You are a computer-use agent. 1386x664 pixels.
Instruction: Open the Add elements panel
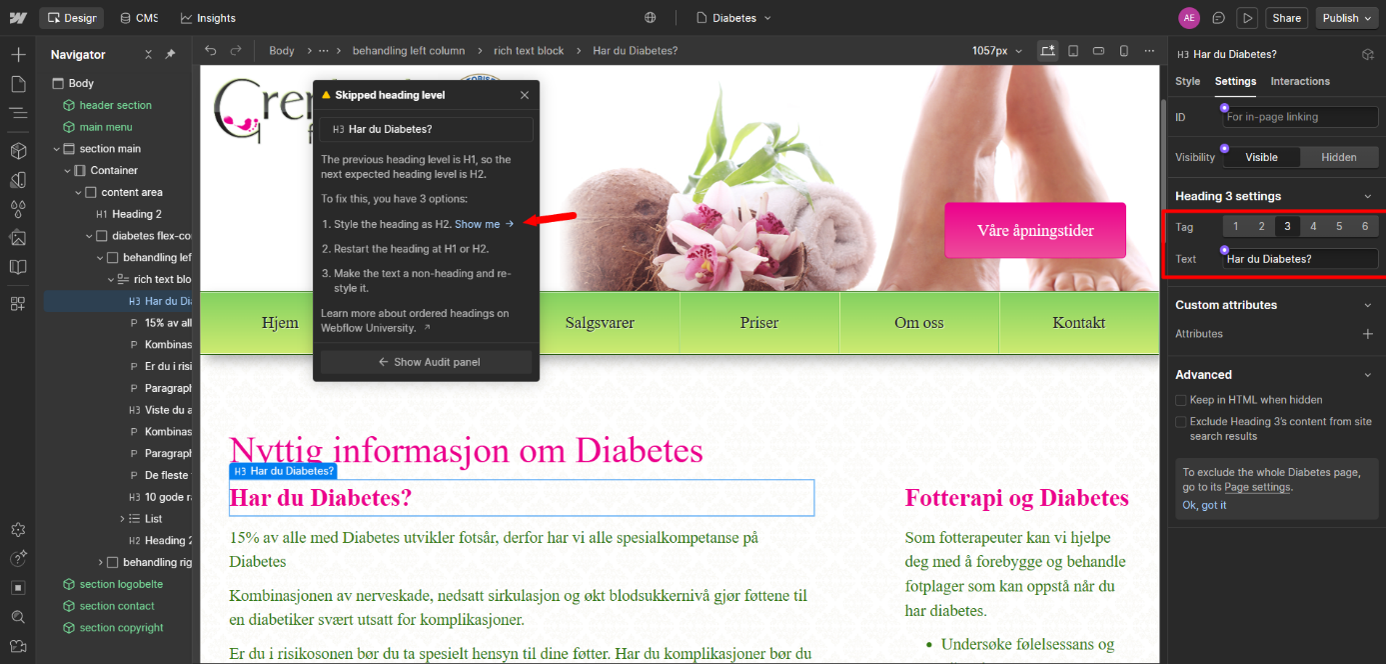[x=18, y=54]
